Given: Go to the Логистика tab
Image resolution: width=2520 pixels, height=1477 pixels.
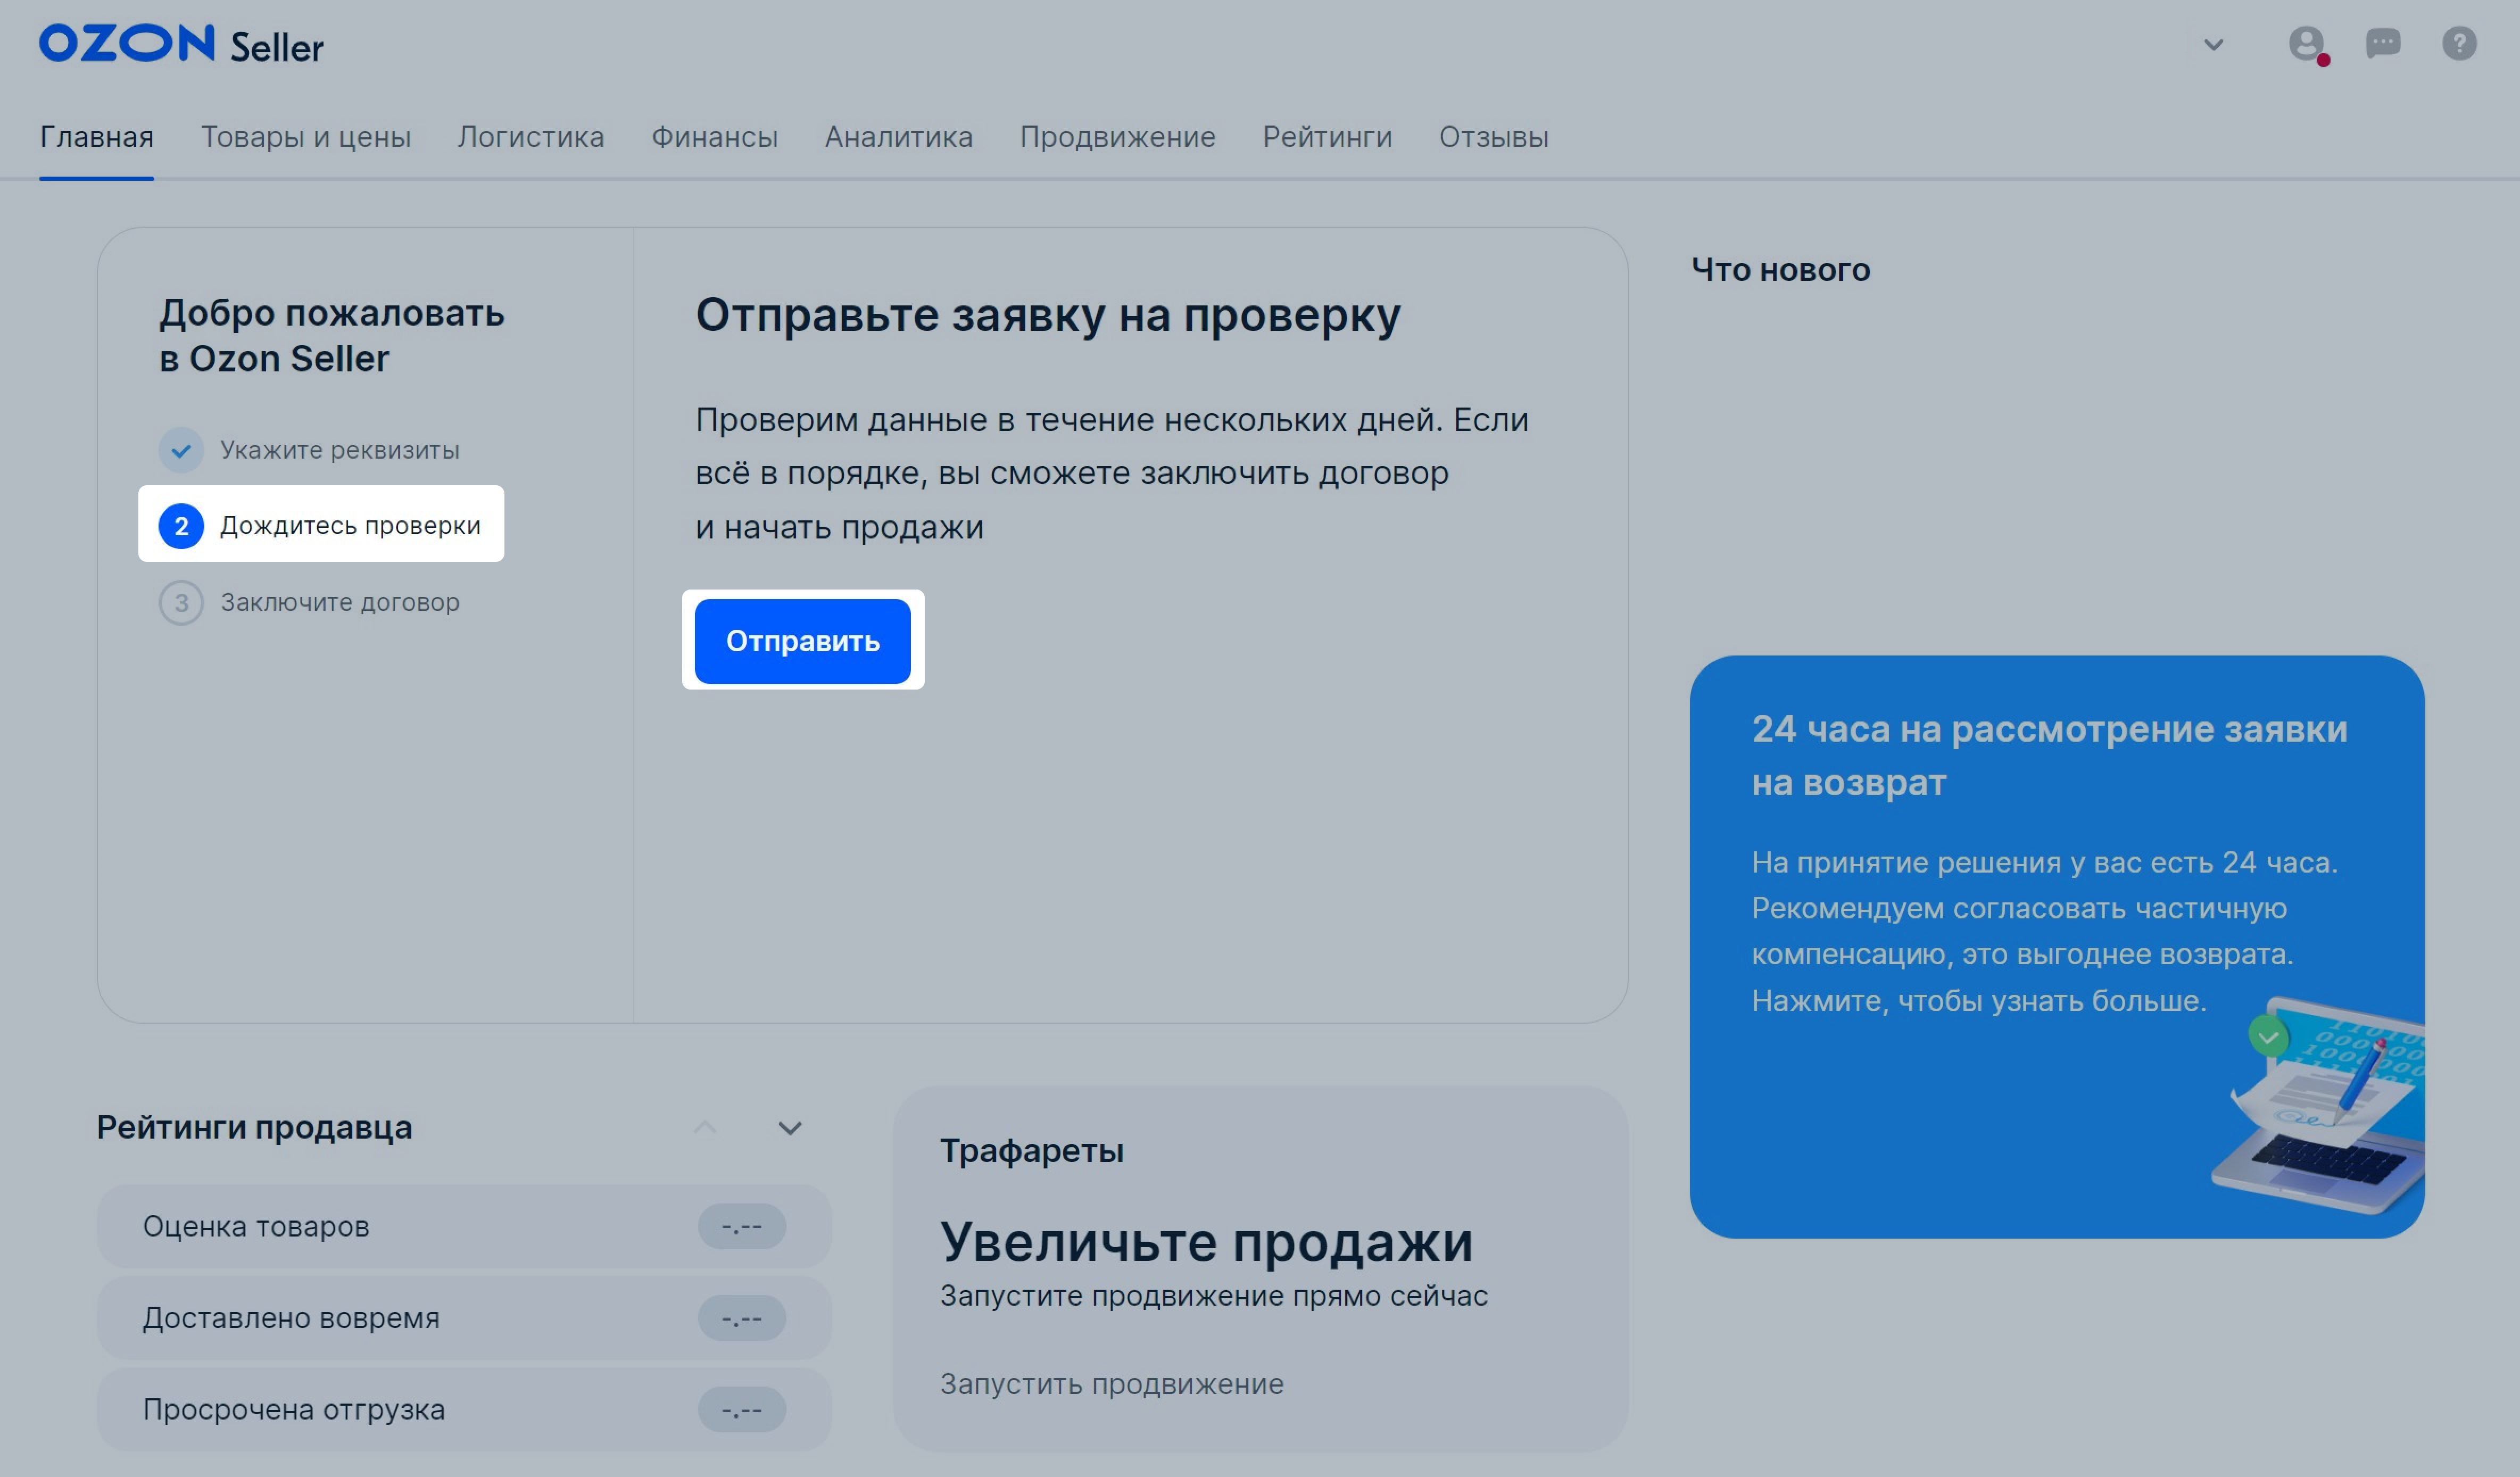Looking at the screenshot, I should point(531,137).
